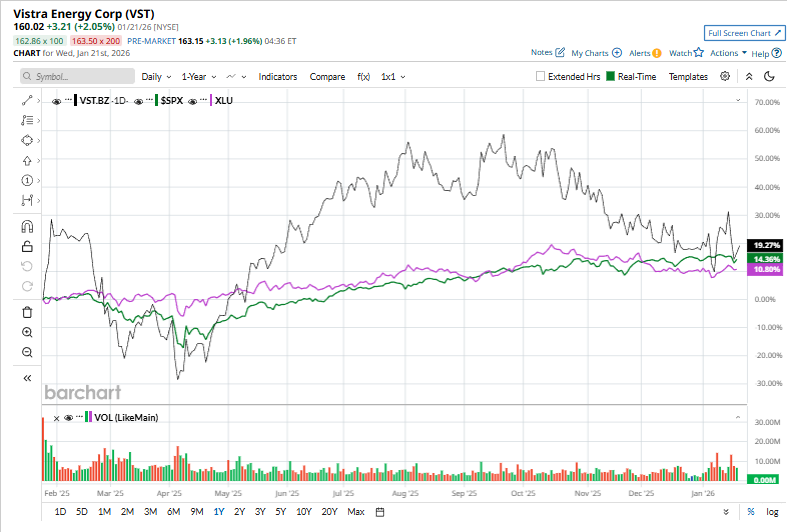787x532 pixels.
Task: Zoom out with the magnifier minus
Action: pos(27,352)
